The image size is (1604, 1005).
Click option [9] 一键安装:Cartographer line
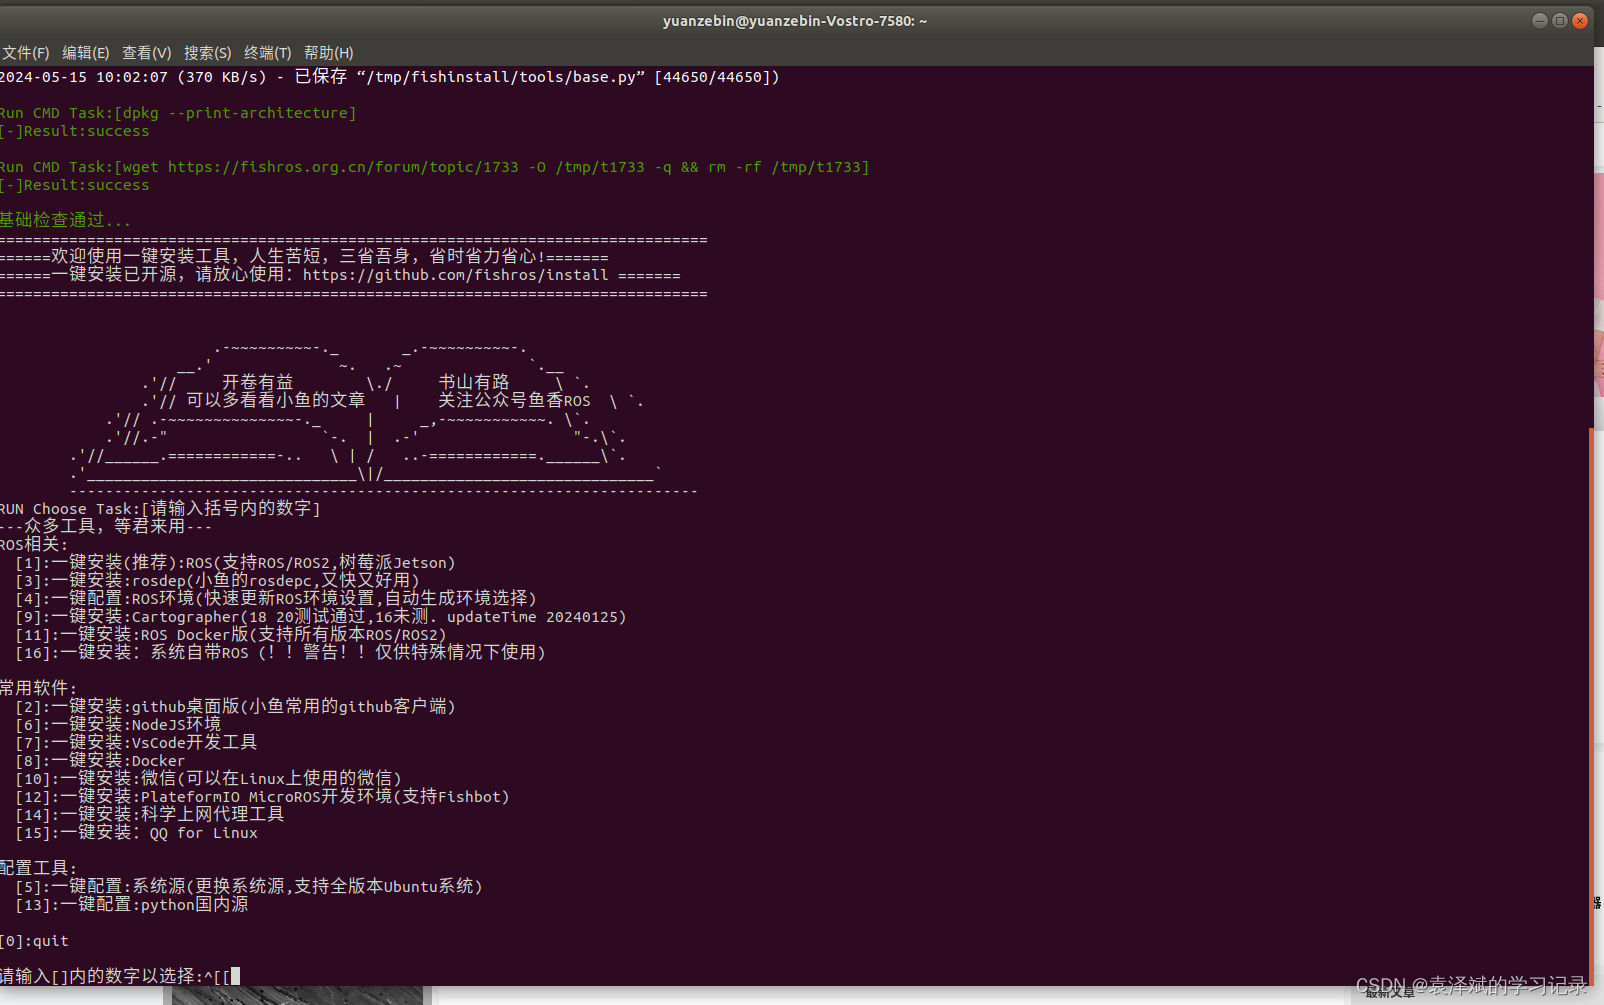[321, 617]
